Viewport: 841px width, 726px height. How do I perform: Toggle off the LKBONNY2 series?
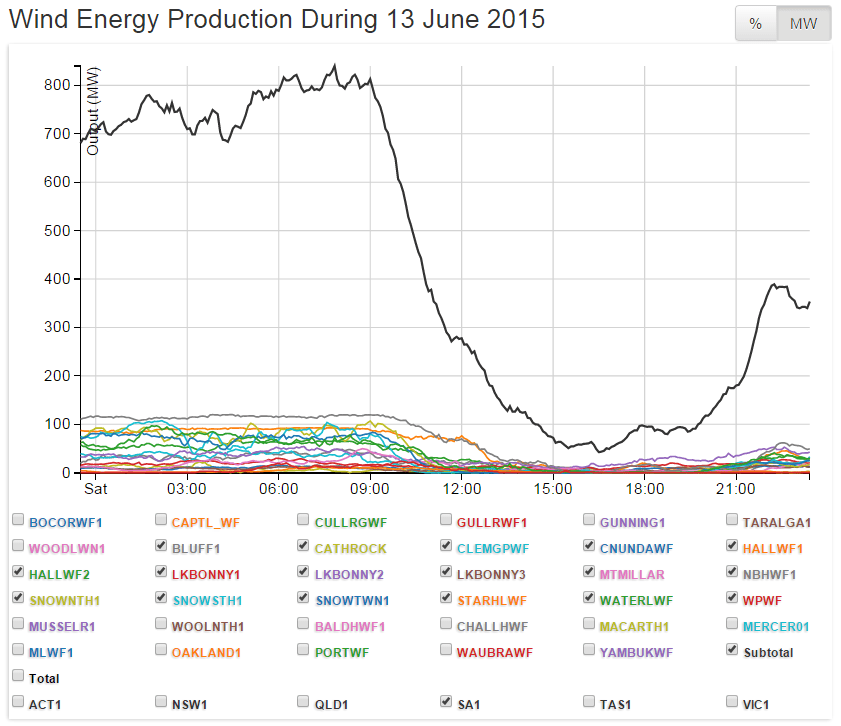(x=304, y=572)
